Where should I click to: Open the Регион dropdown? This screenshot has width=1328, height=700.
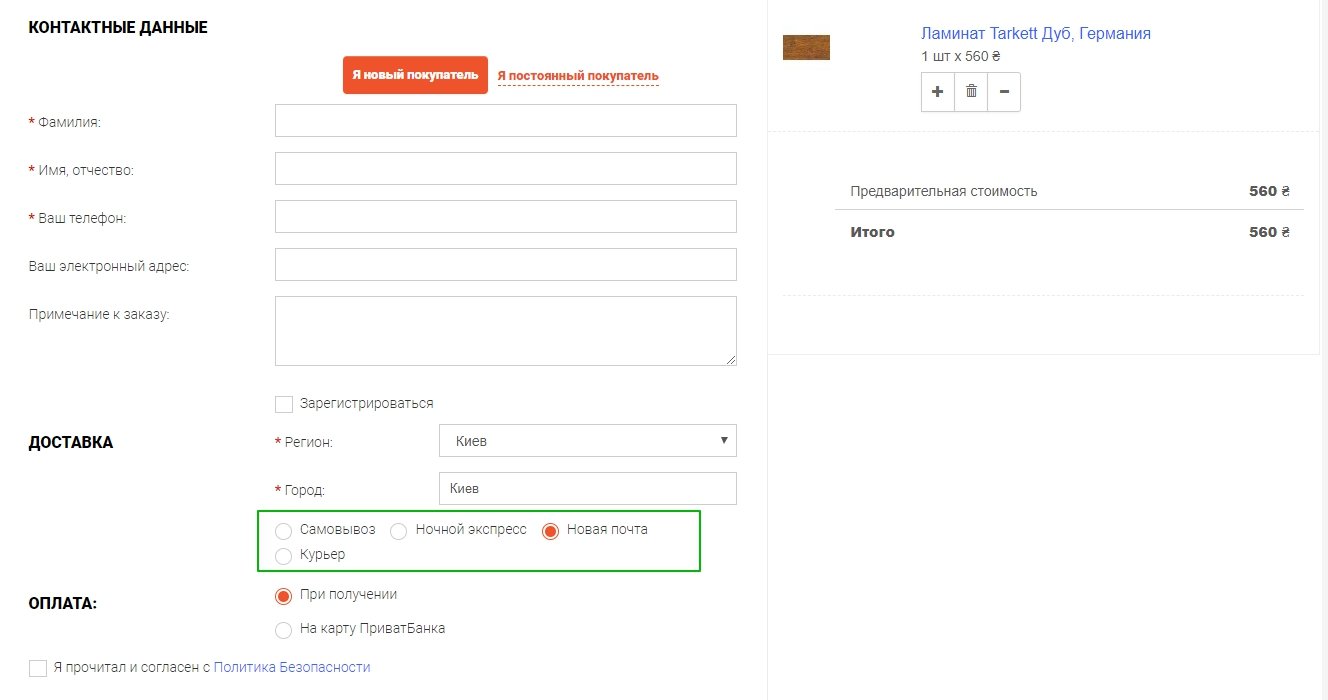(x=587, y=441)
